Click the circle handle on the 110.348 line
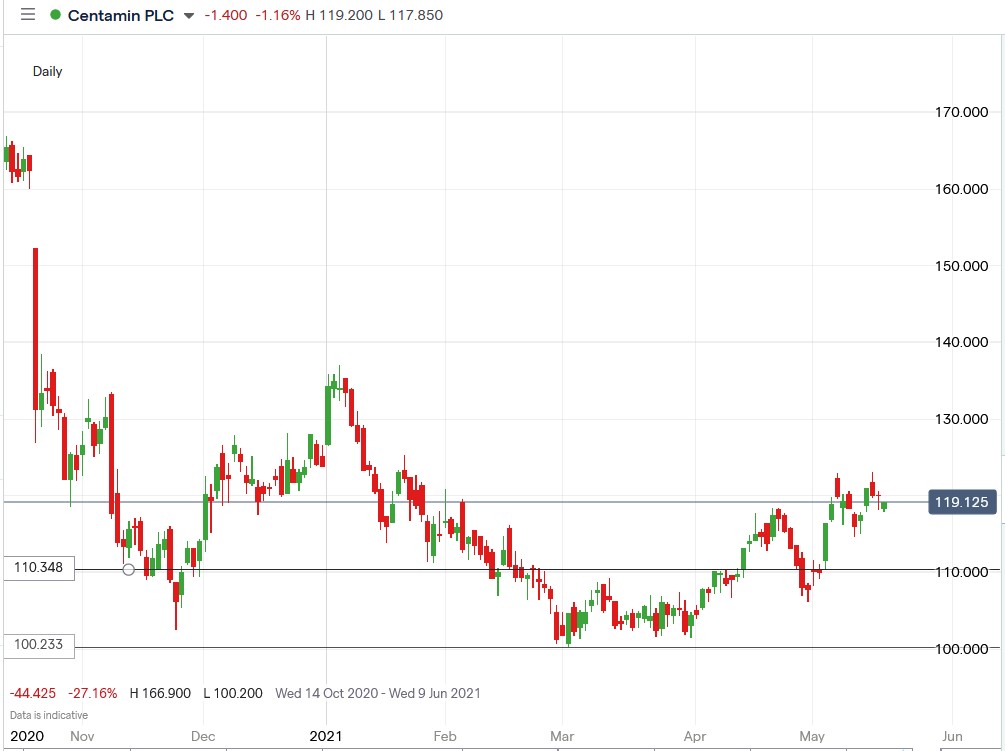 pos(128,568)
